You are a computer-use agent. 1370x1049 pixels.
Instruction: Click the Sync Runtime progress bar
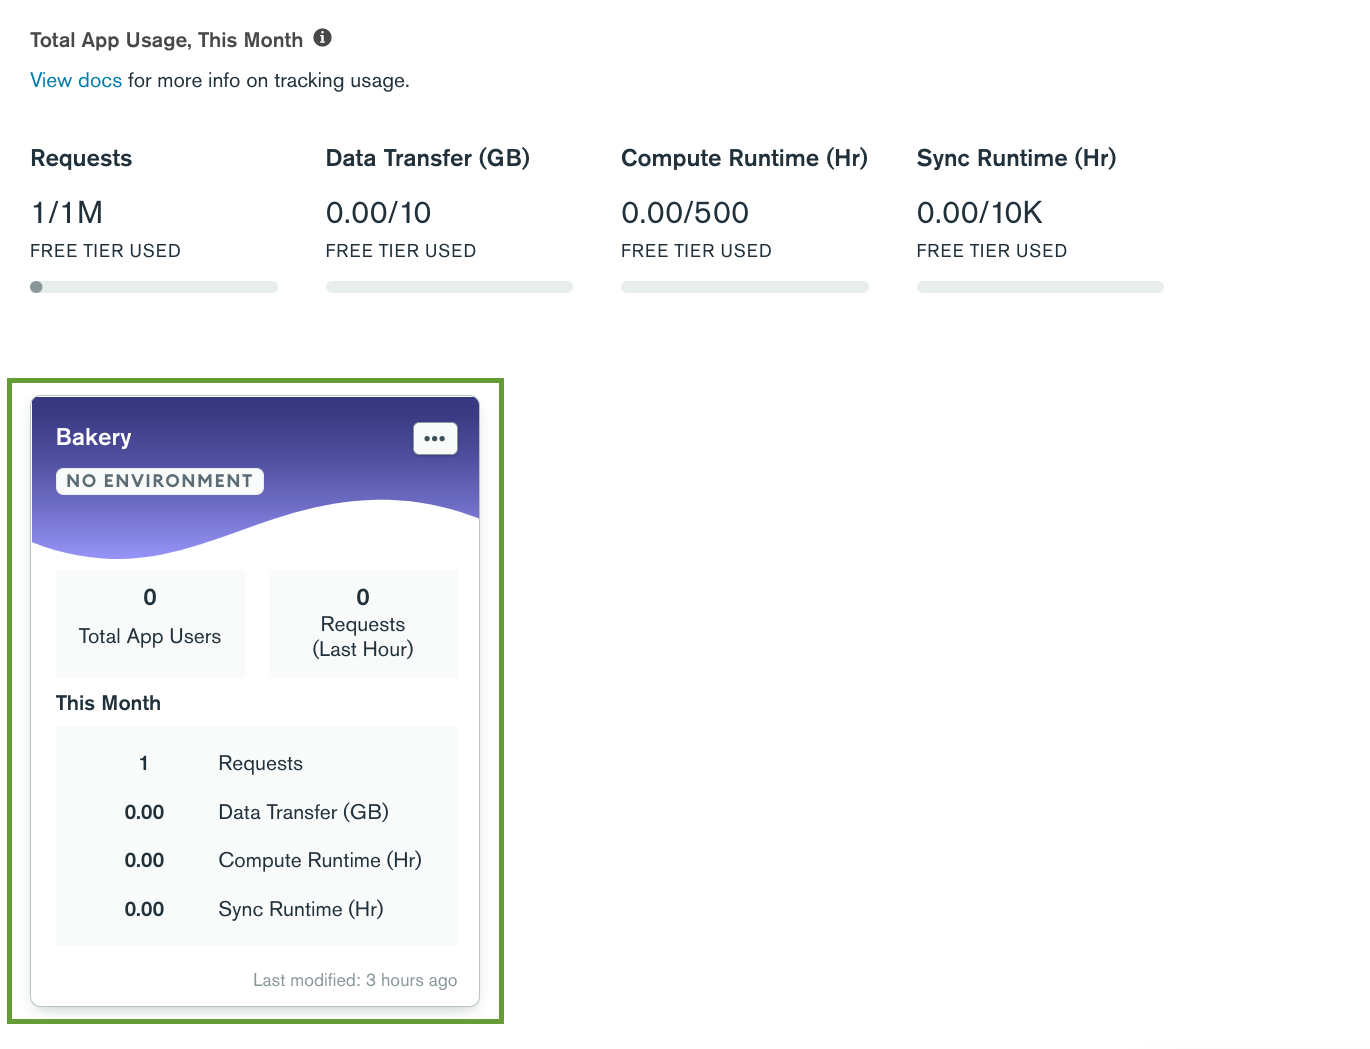1040,287
